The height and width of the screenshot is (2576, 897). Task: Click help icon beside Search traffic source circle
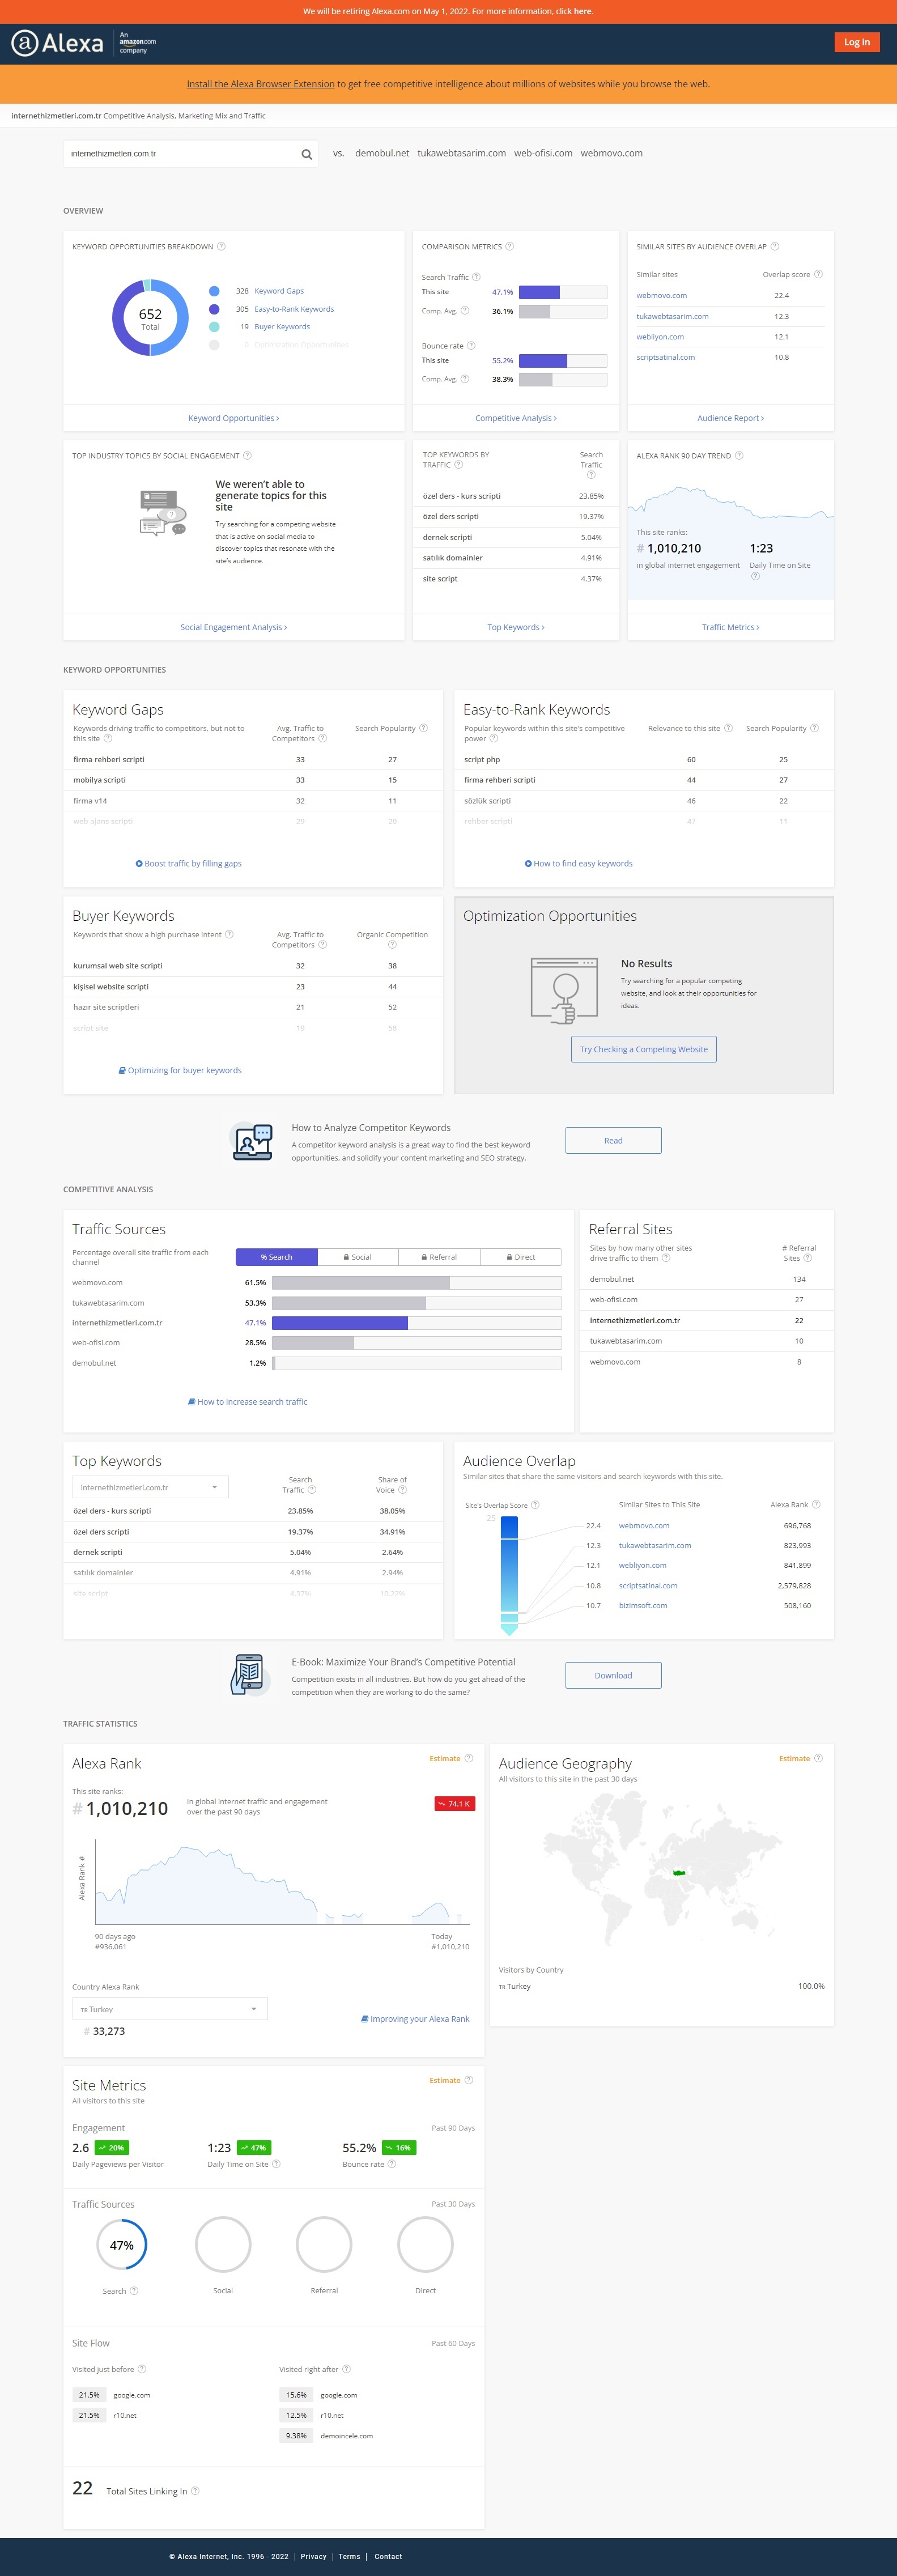134,2291
